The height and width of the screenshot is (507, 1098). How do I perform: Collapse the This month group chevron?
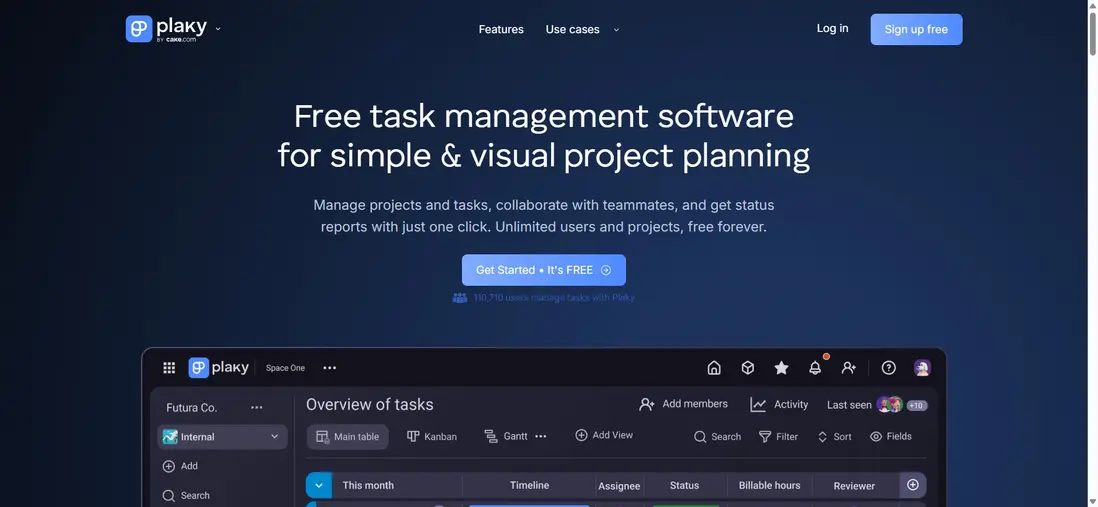pos(319,485)
